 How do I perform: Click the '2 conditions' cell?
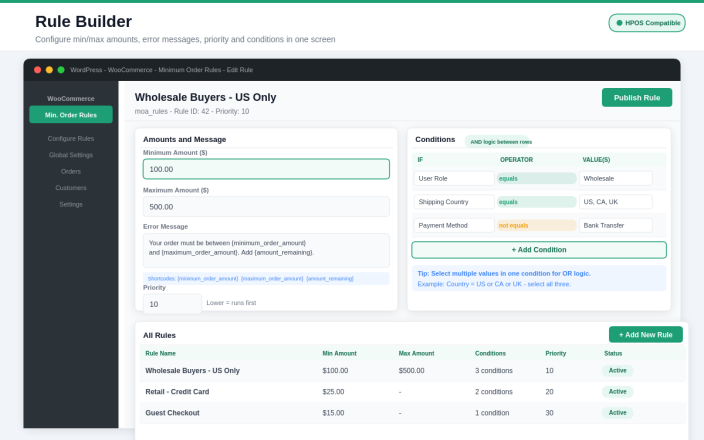(493, 392)
